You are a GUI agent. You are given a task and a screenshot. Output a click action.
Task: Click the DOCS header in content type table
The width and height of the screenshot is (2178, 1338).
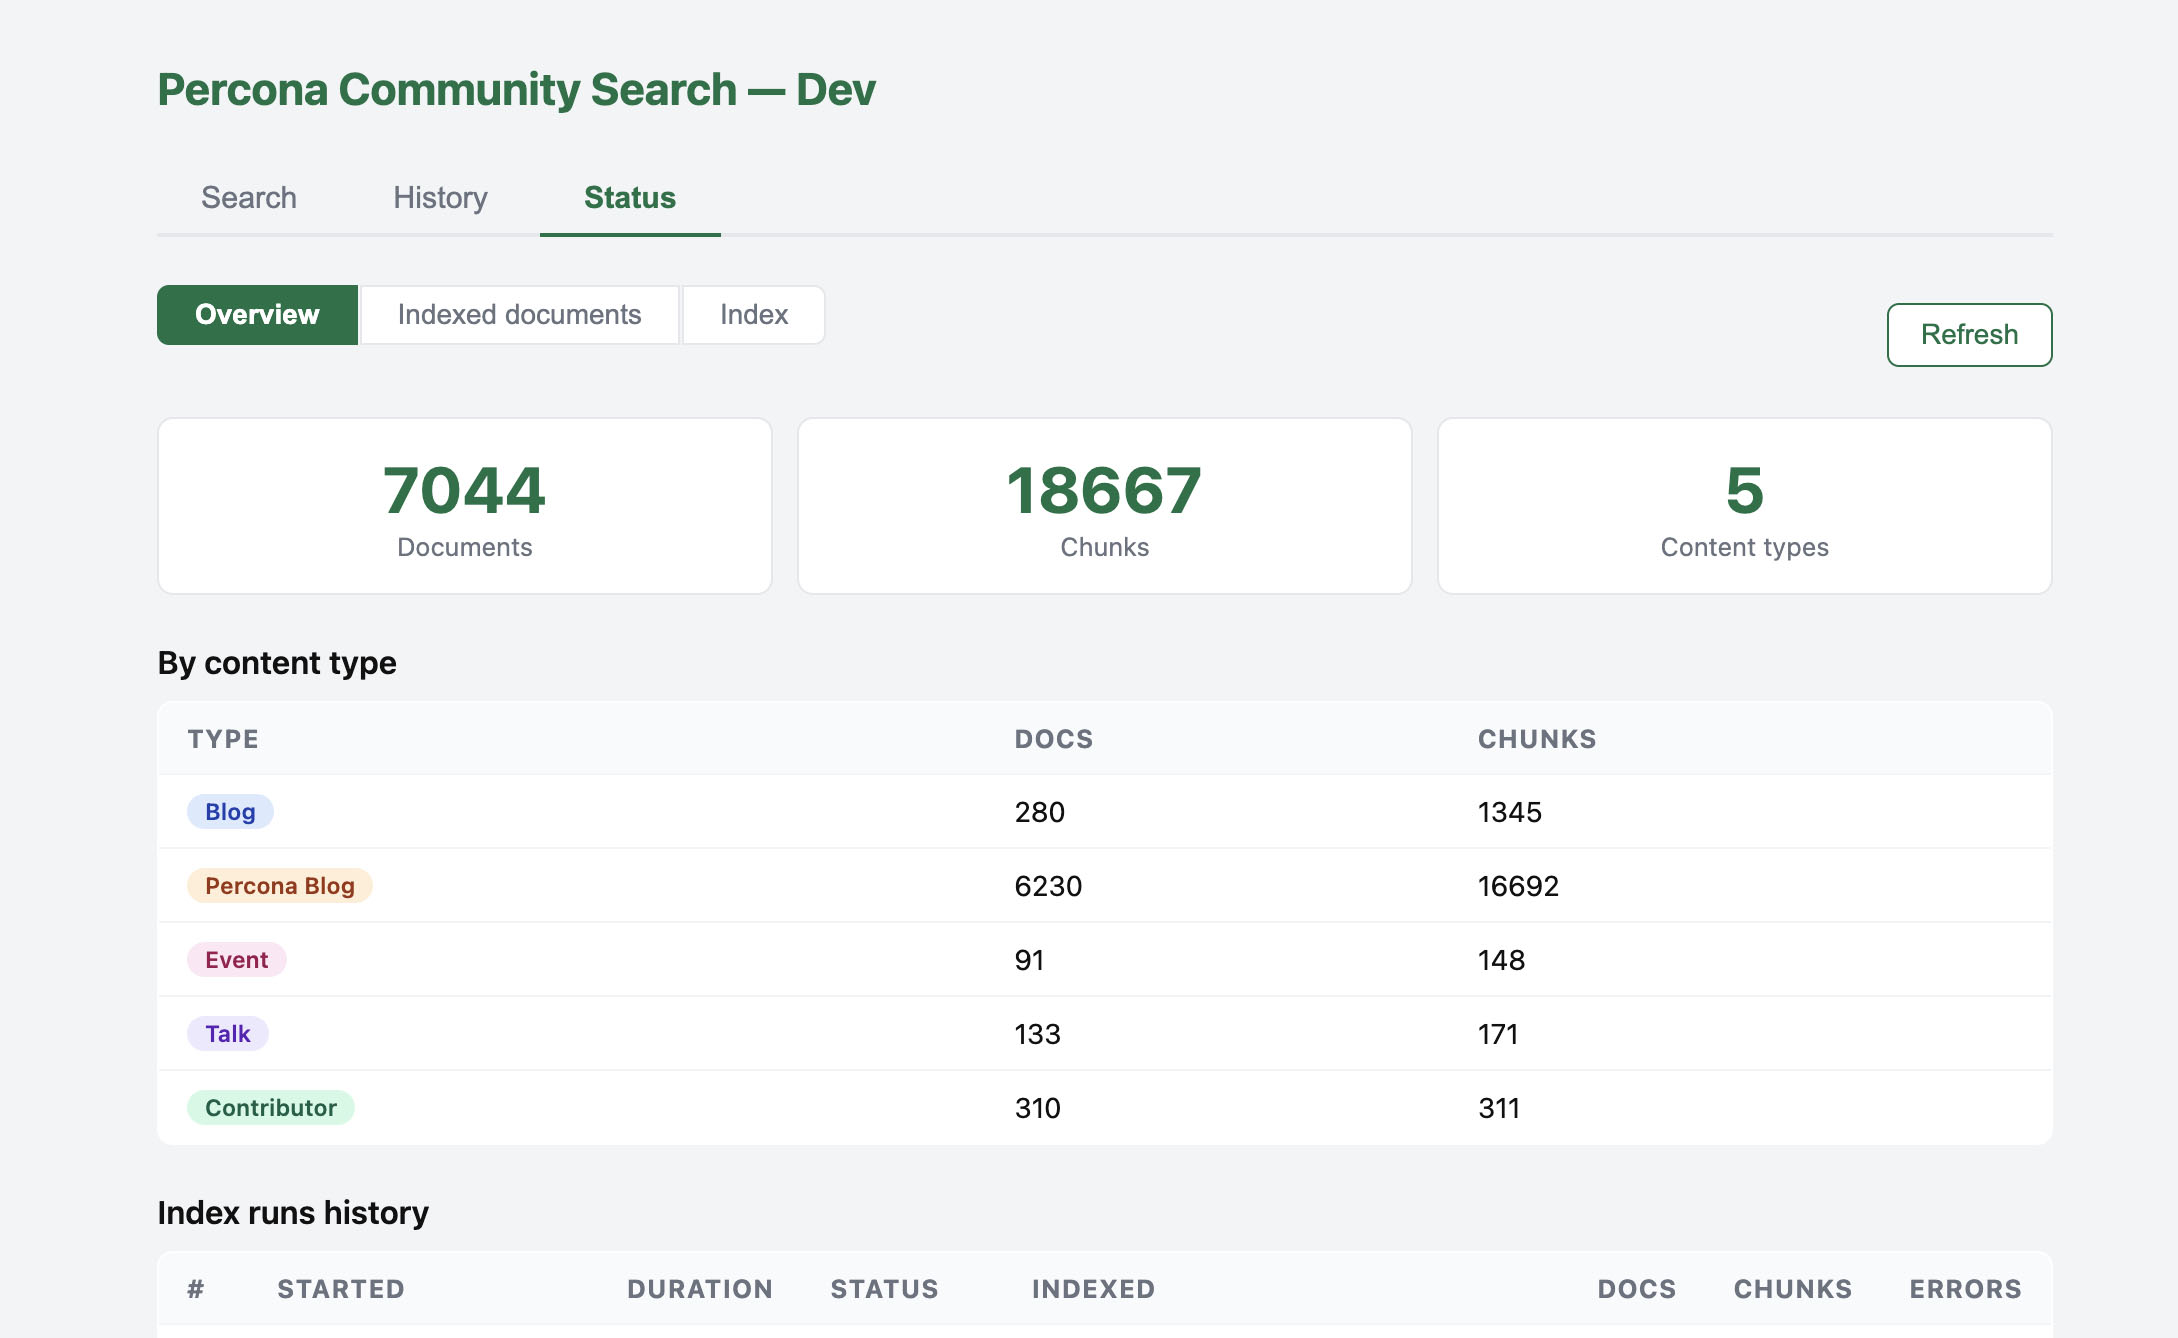[1054, 739]
